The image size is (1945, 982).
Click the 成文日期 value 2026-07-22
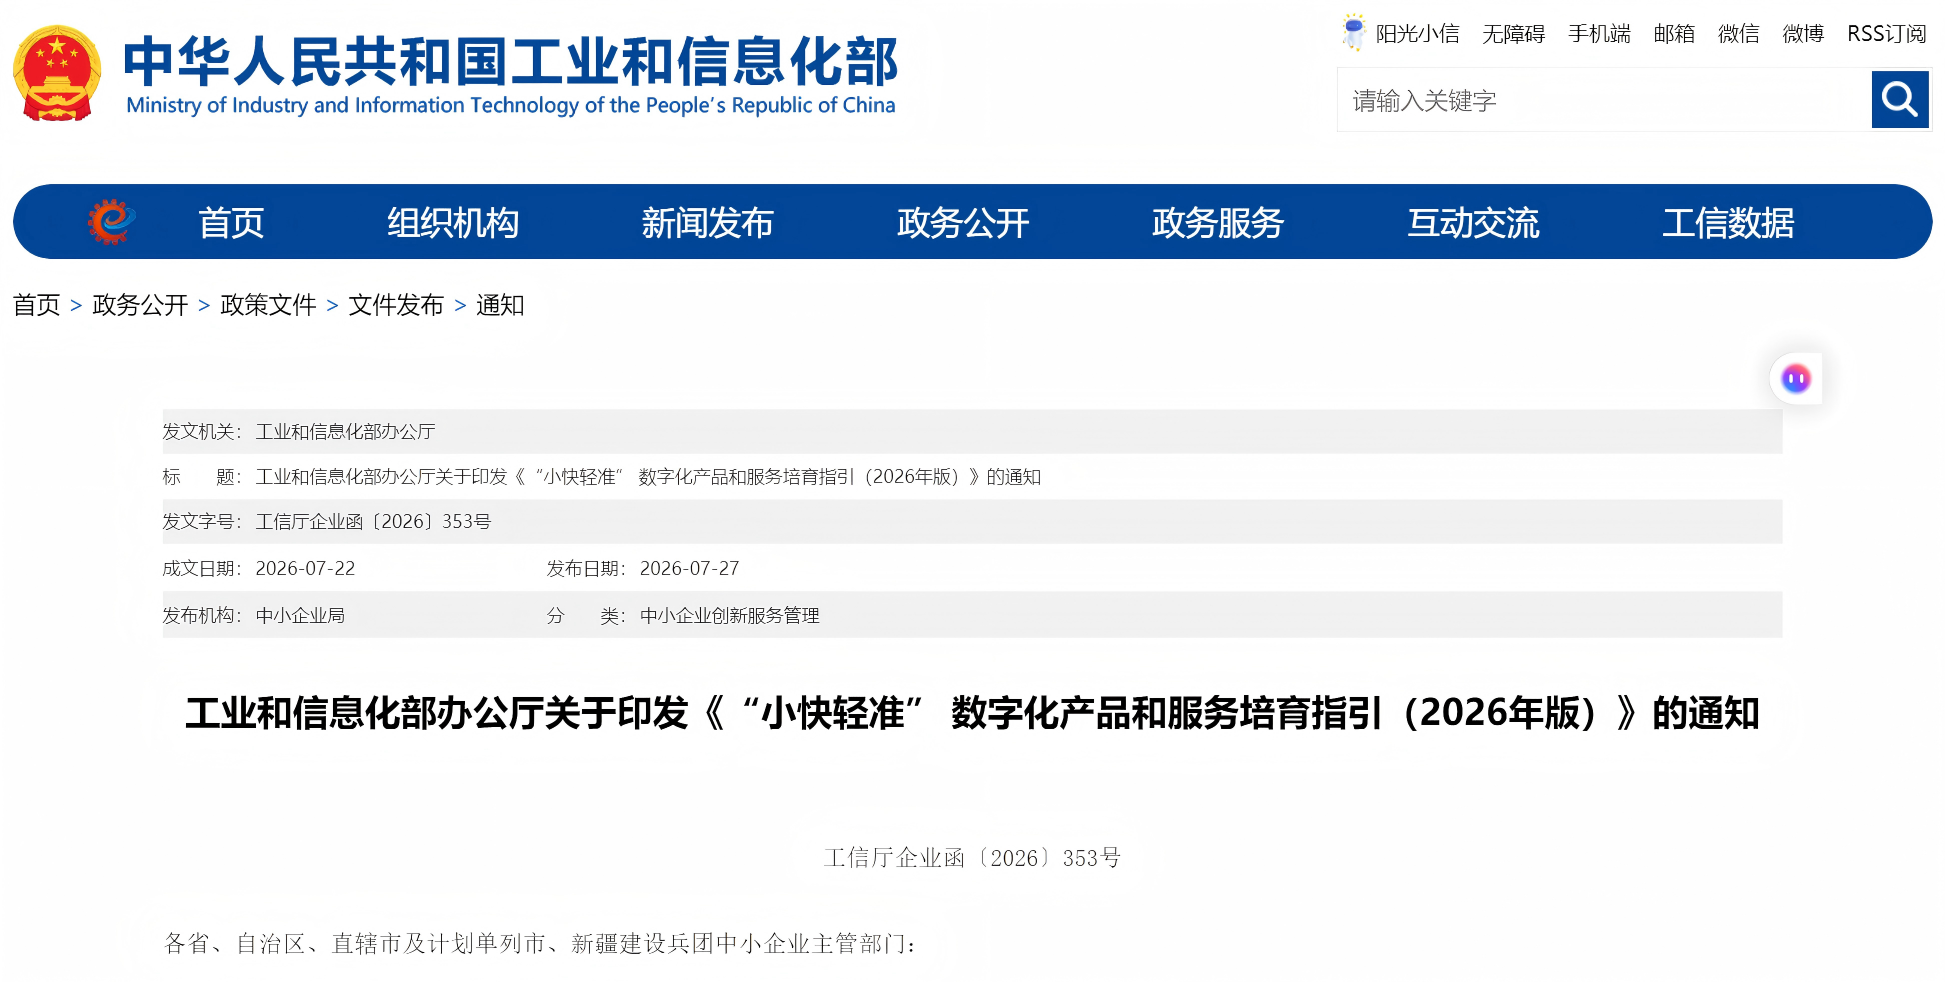pos(305,569)
